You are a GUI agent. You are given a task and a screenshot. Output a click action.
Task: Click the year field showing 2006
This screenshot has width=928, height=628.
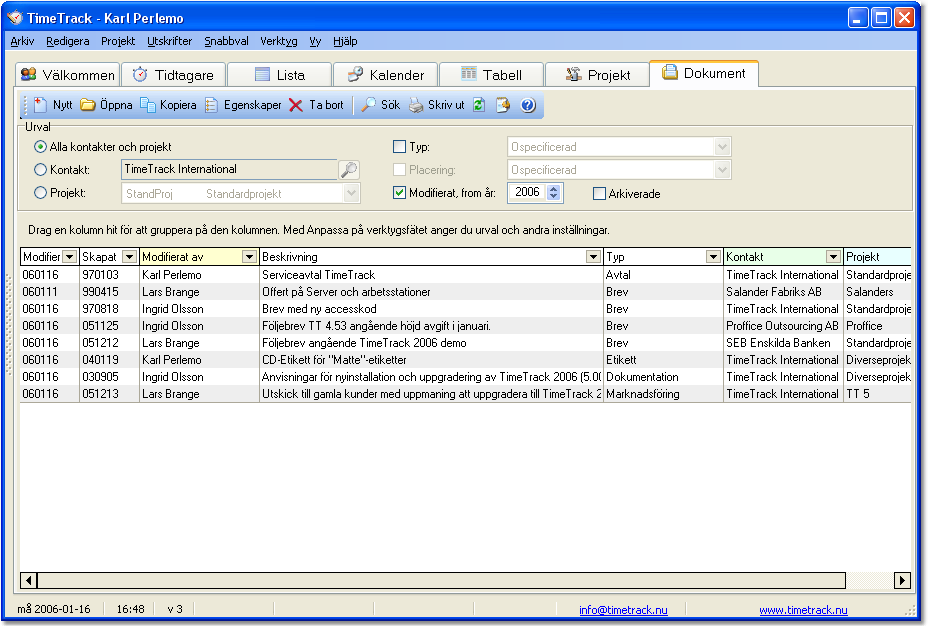[x=527, y=192]
